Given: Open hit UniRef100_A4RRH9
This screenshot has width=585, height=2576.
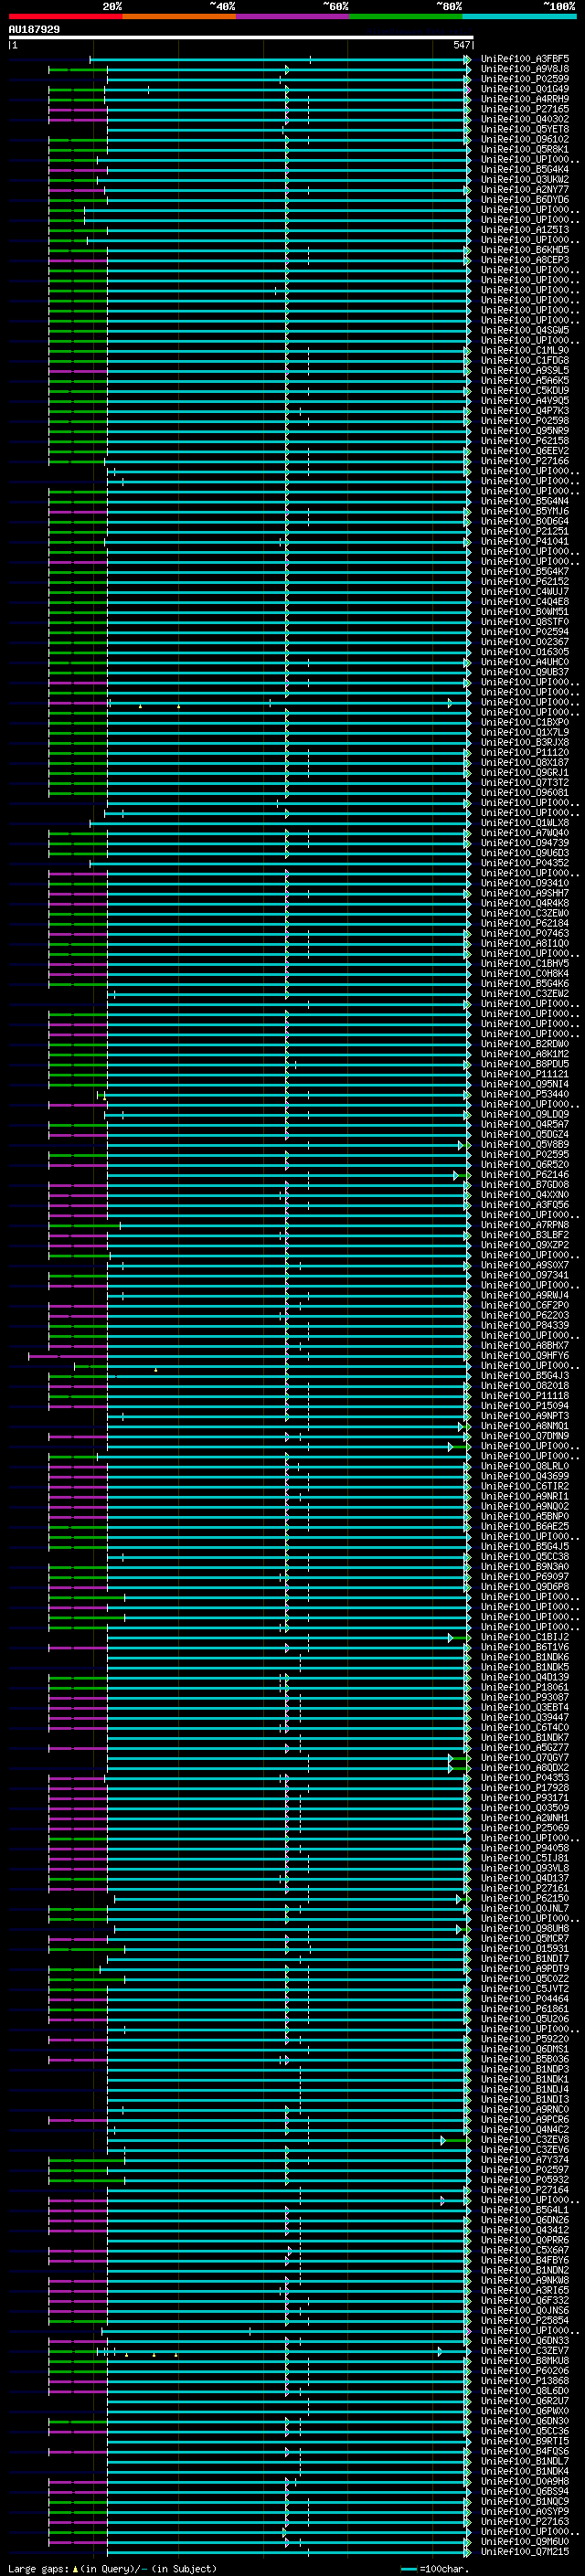Looking at the screenshot, I should pyautogui.click(x=525, y=100).
